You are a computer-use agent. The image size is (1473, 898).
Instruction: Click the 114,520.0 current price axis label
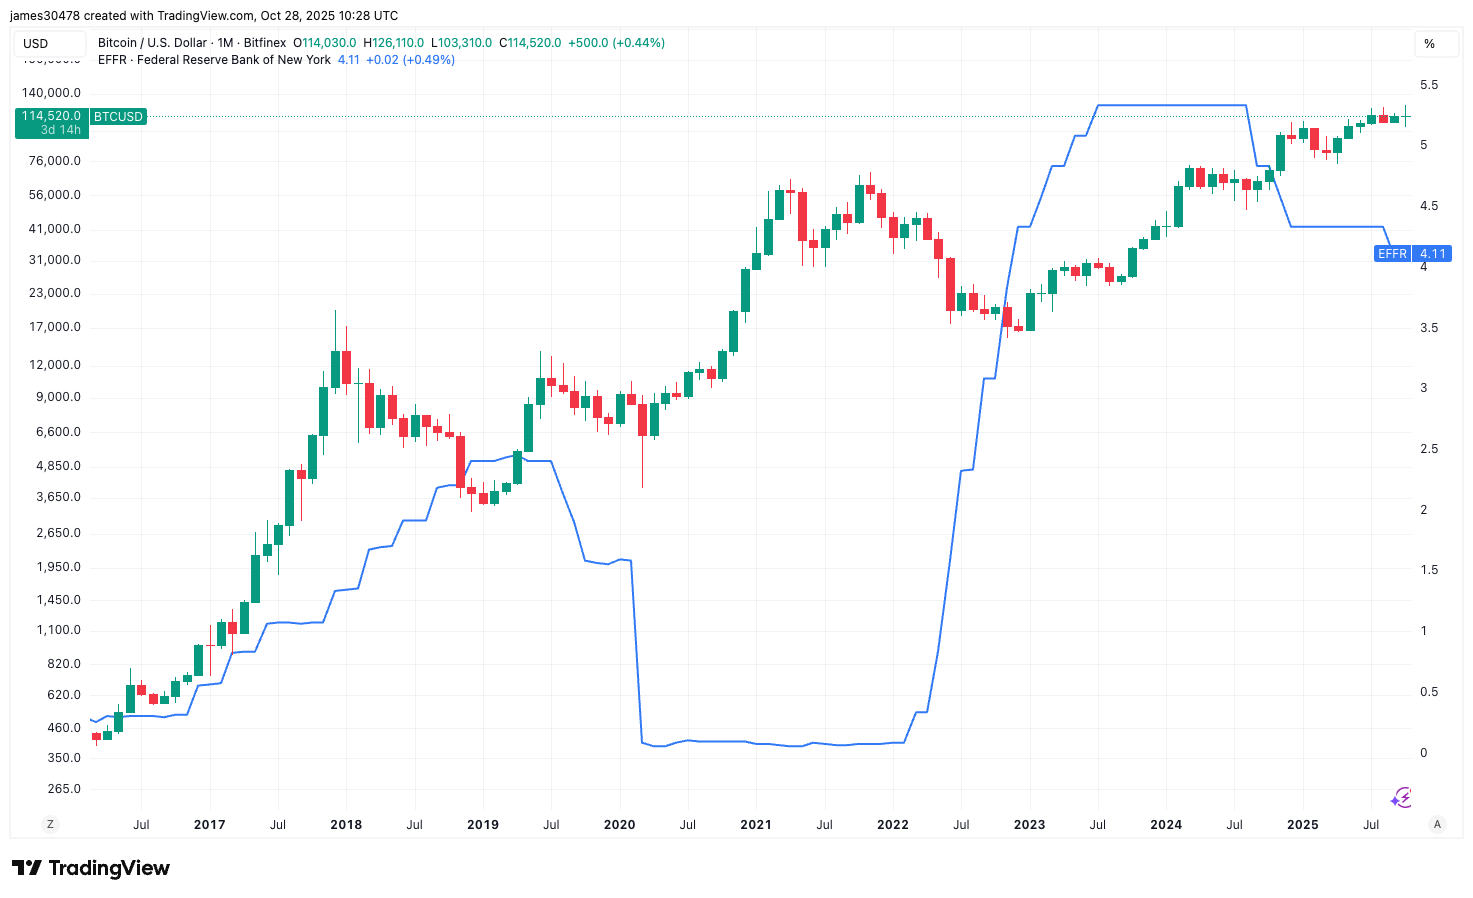(52, 116)
